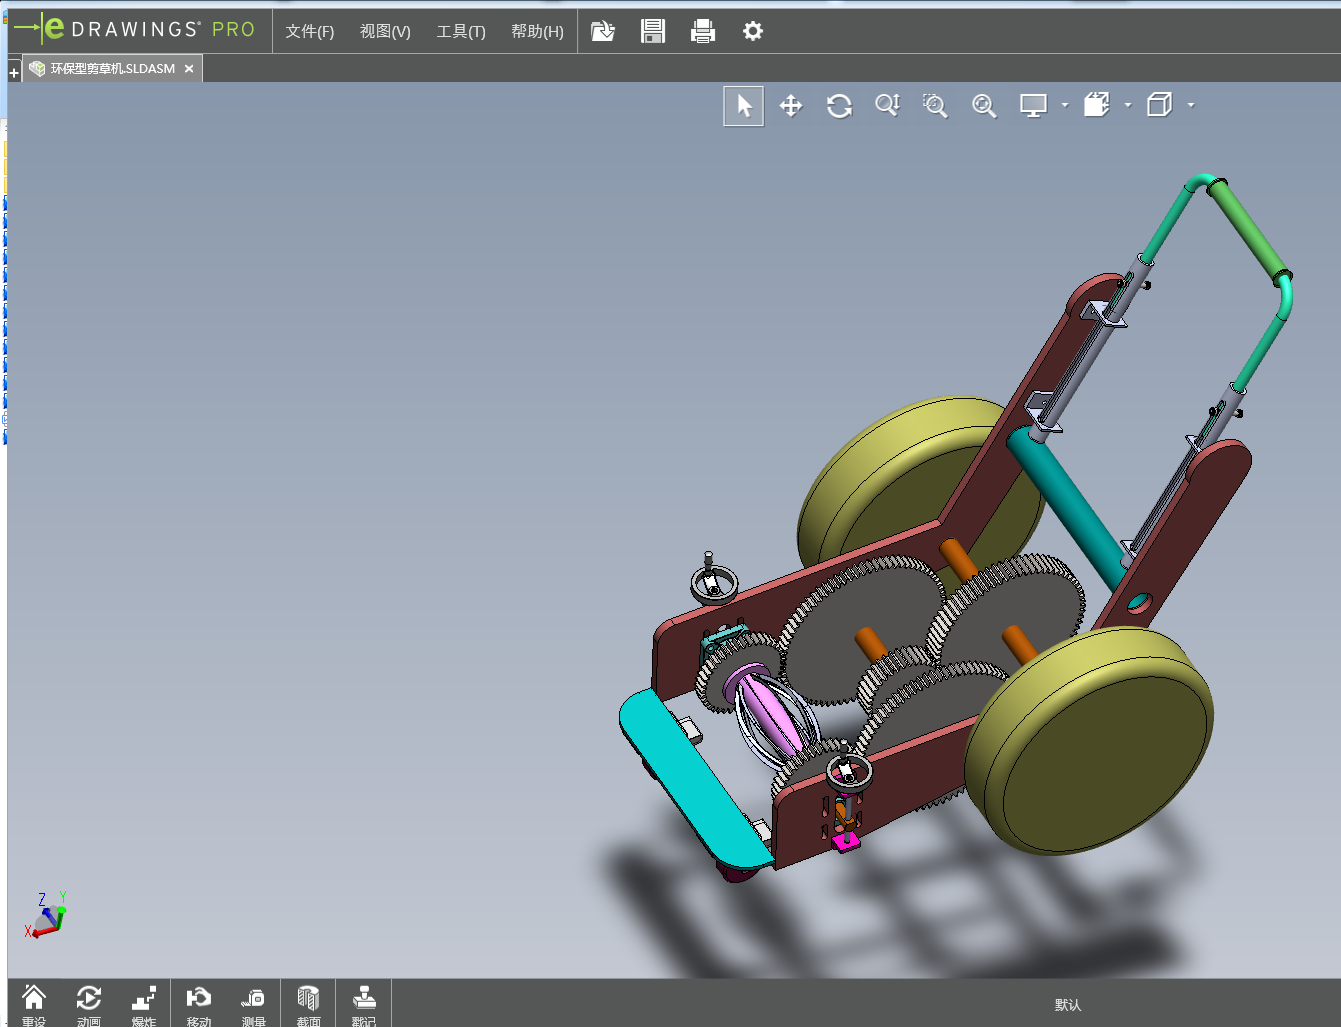Close the 环保型剪草机.SLDASM tab
The width and height of the screenshot is (1341, 1027).
189,69
